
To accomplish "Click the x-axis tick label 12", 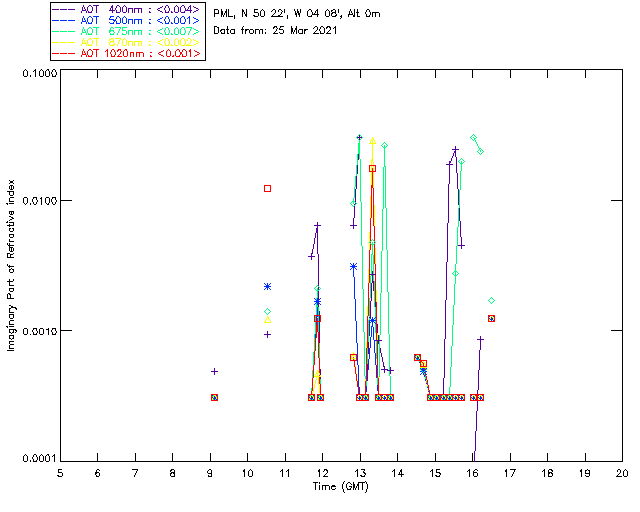I will (x=322, y=473).
